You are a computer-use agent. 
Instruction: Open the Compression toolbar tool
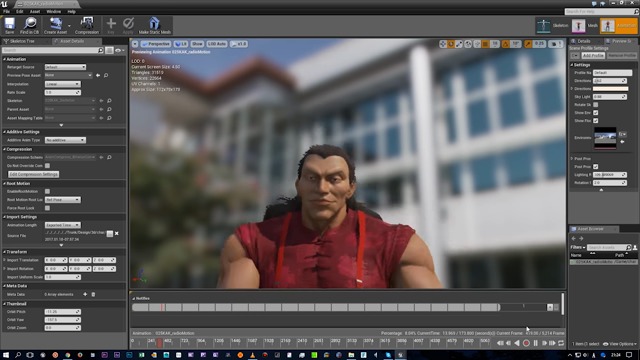(x=87, y=25)
